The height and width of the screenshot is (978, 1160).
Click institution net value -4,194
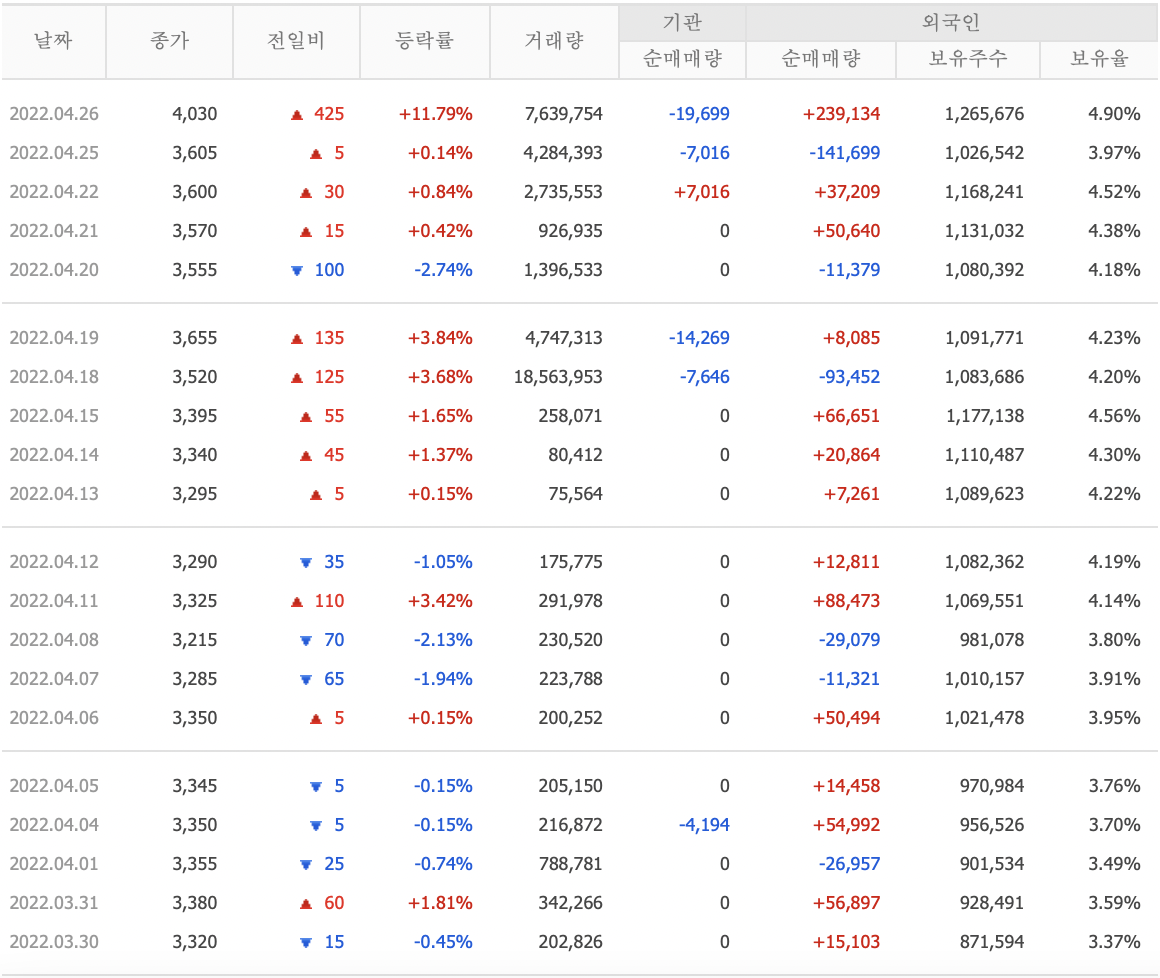coord(704,826)
